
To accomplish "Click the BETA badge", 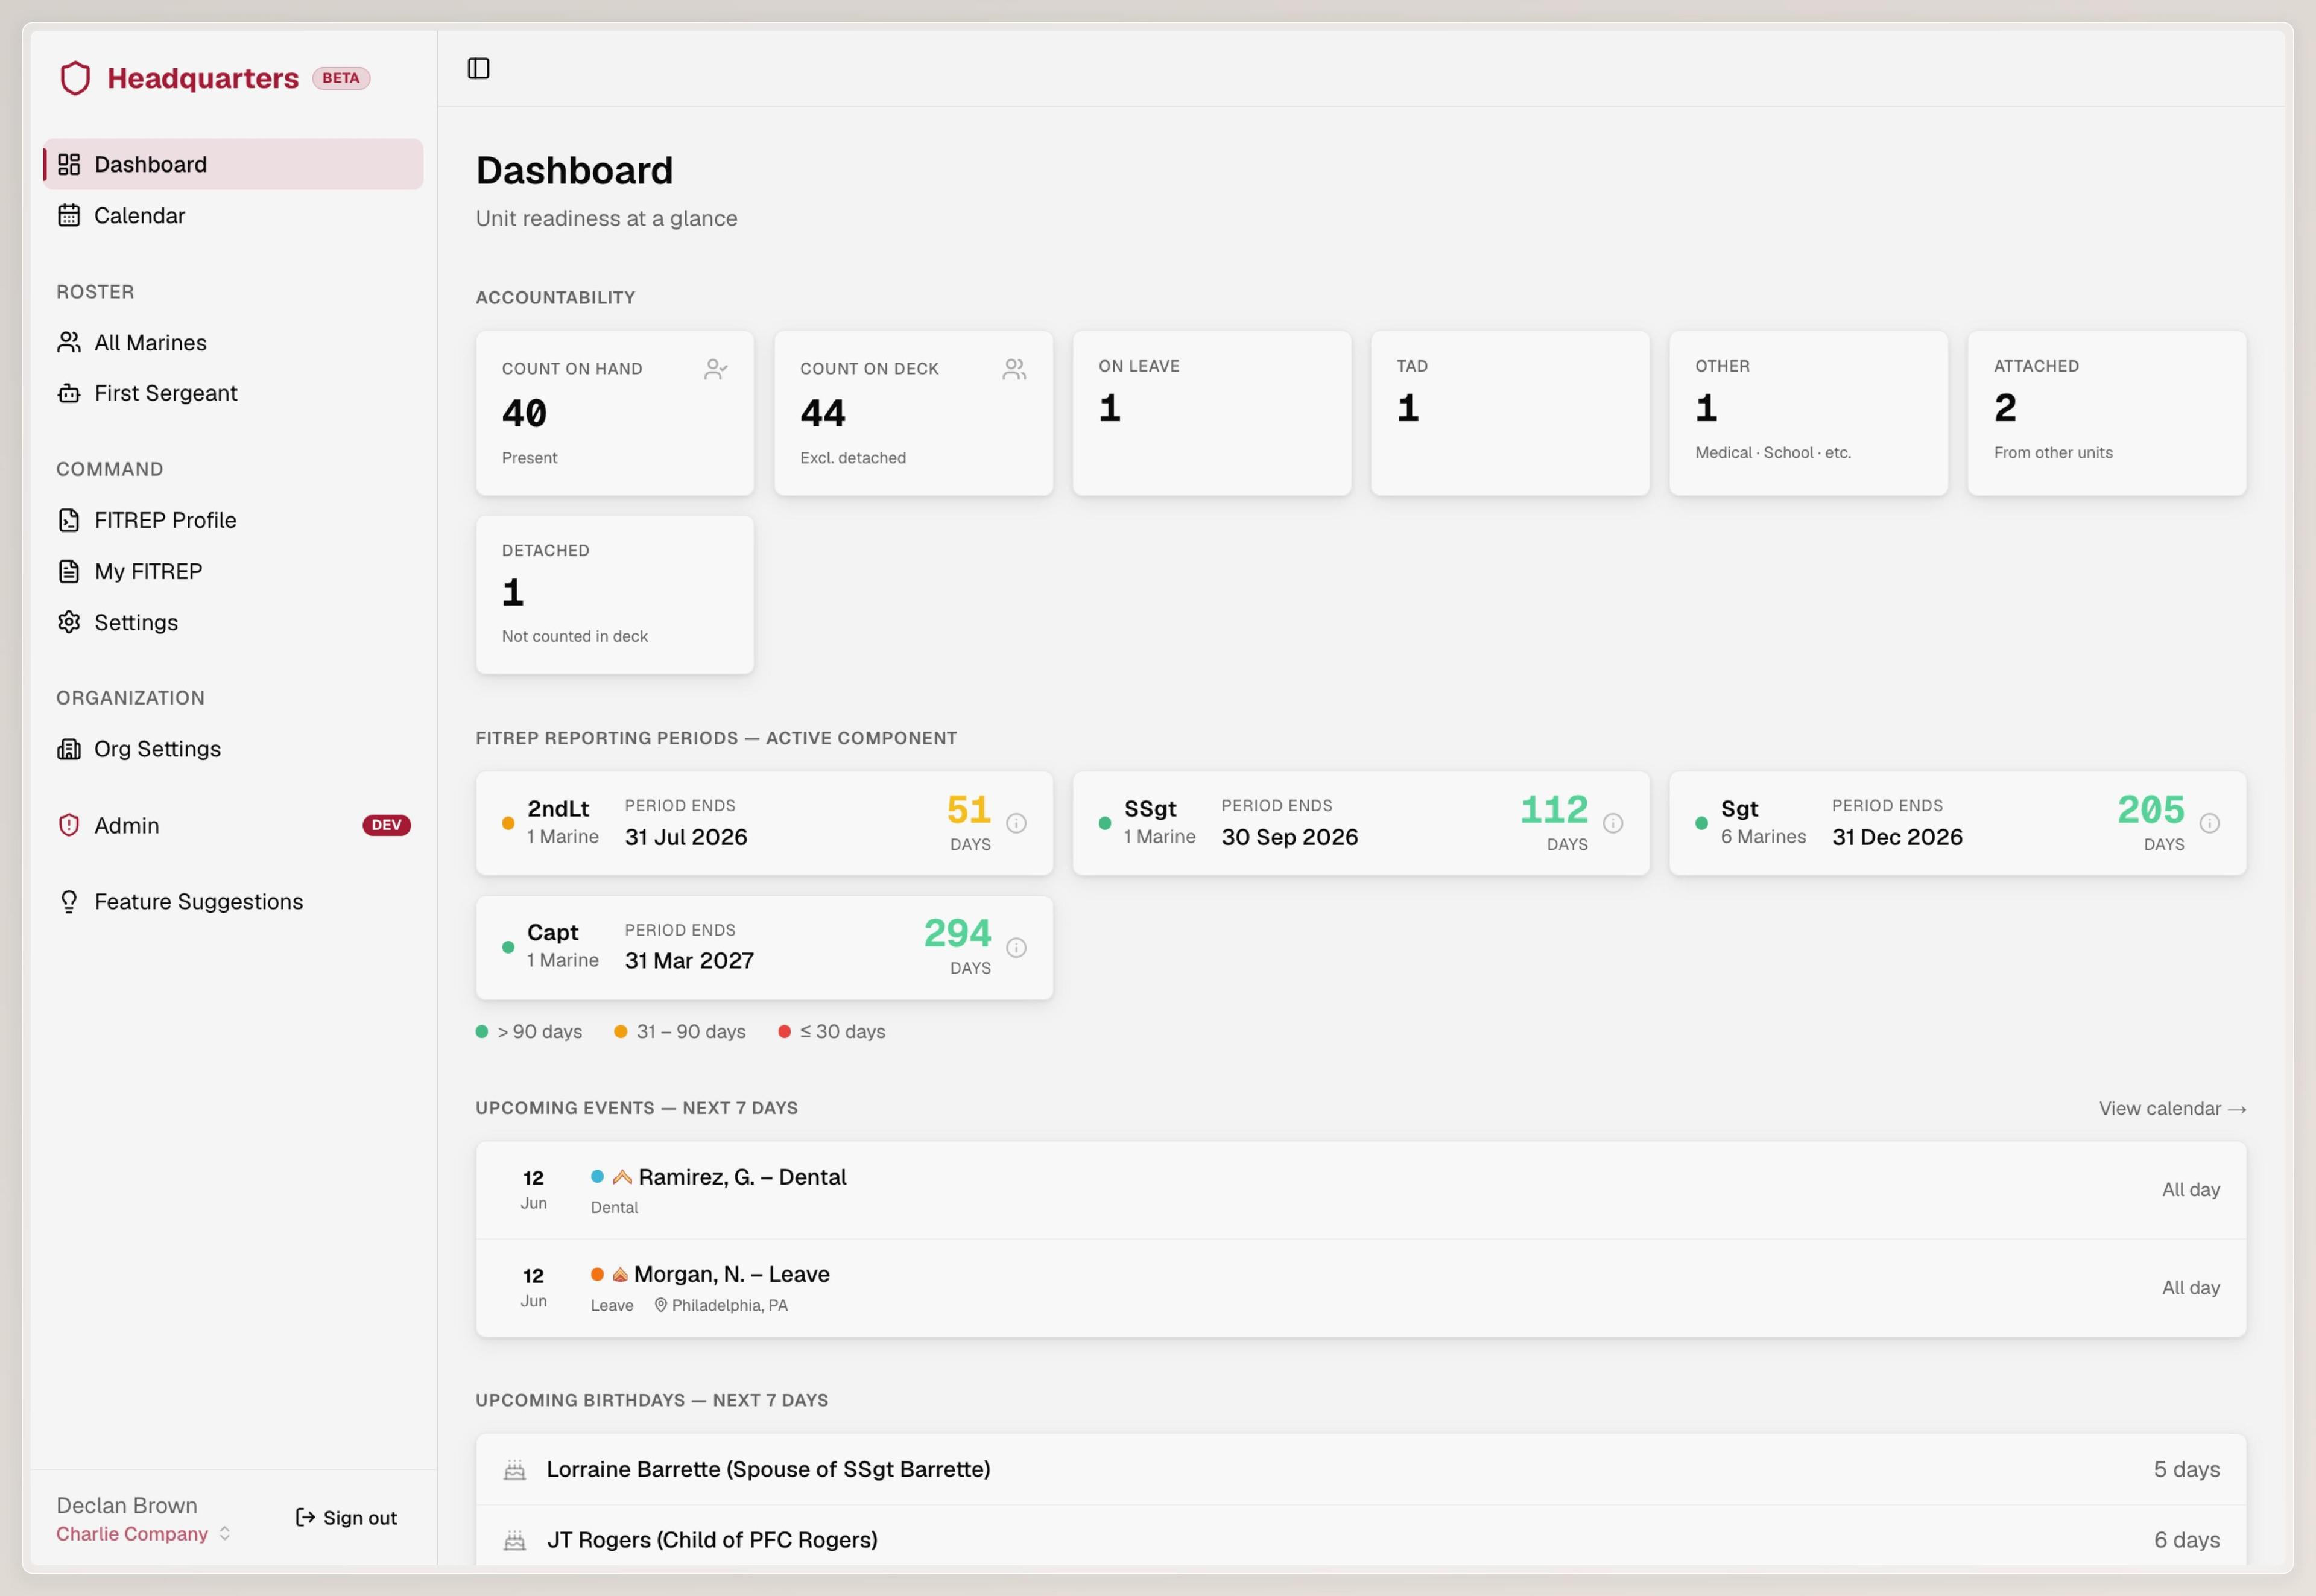I will (x=341, y=78).
